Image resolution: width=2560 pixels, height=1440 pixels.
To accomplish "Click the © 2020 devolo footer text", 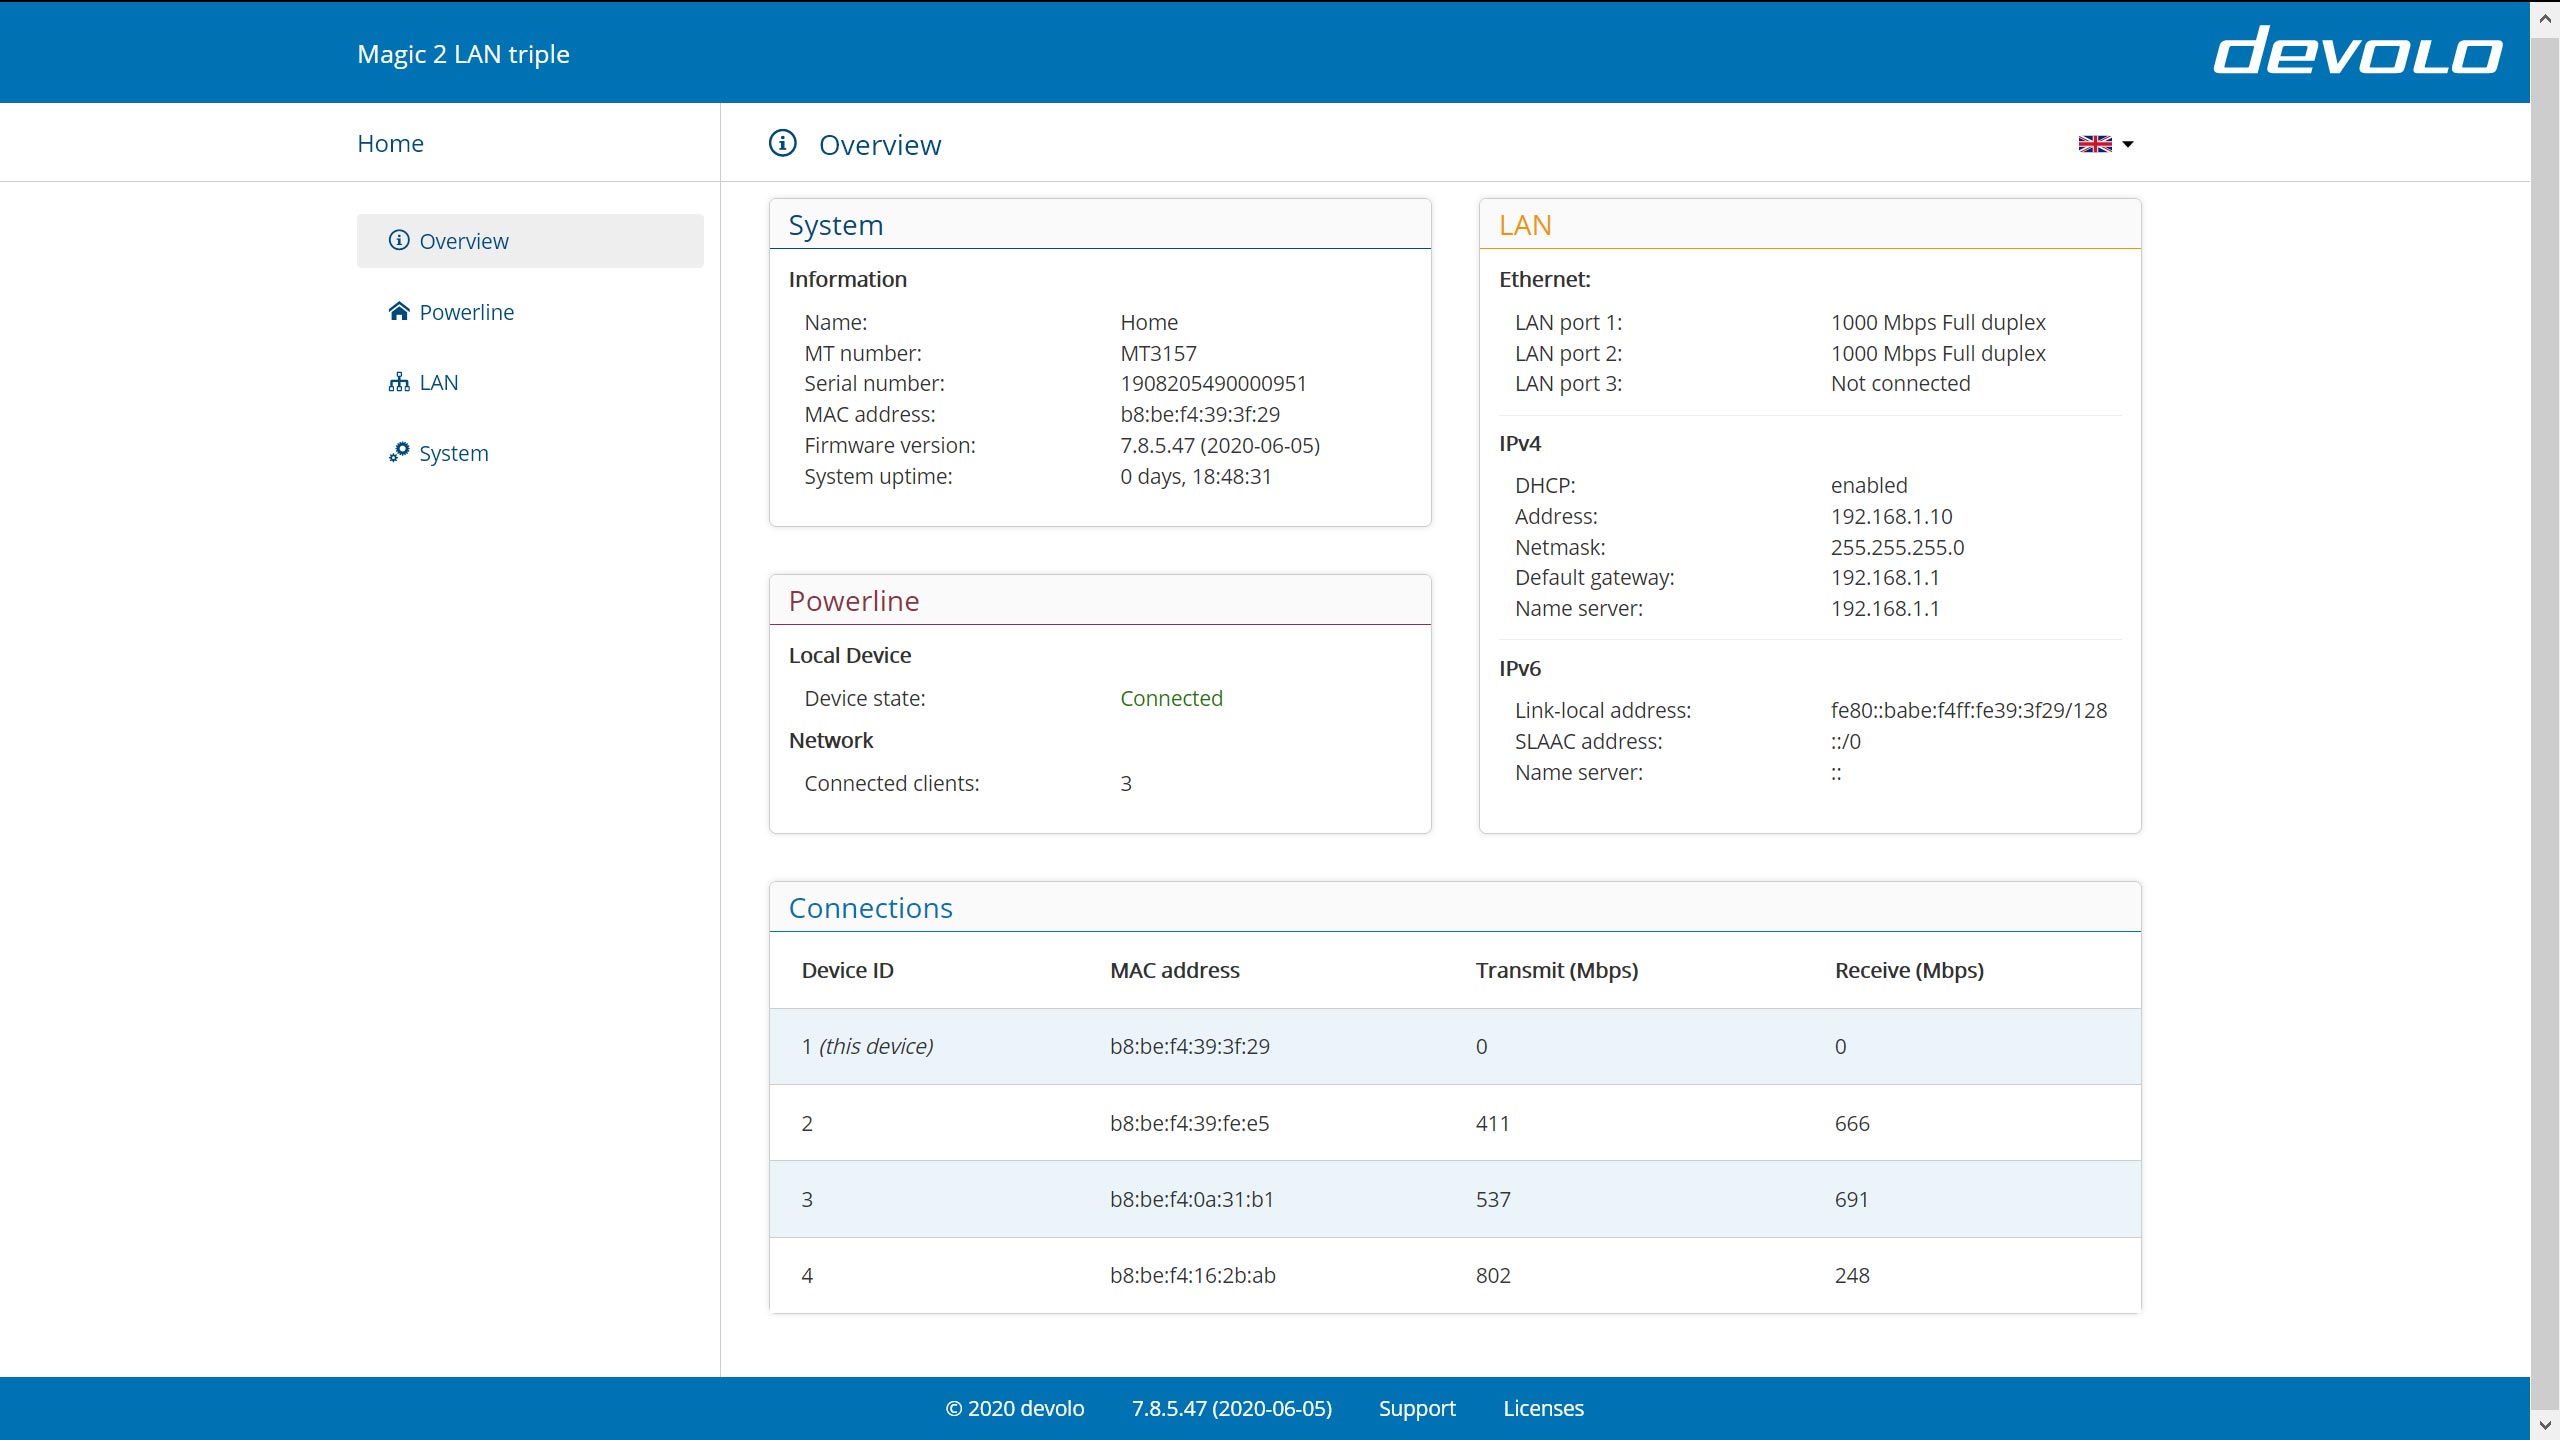I will [1014, 1408].
